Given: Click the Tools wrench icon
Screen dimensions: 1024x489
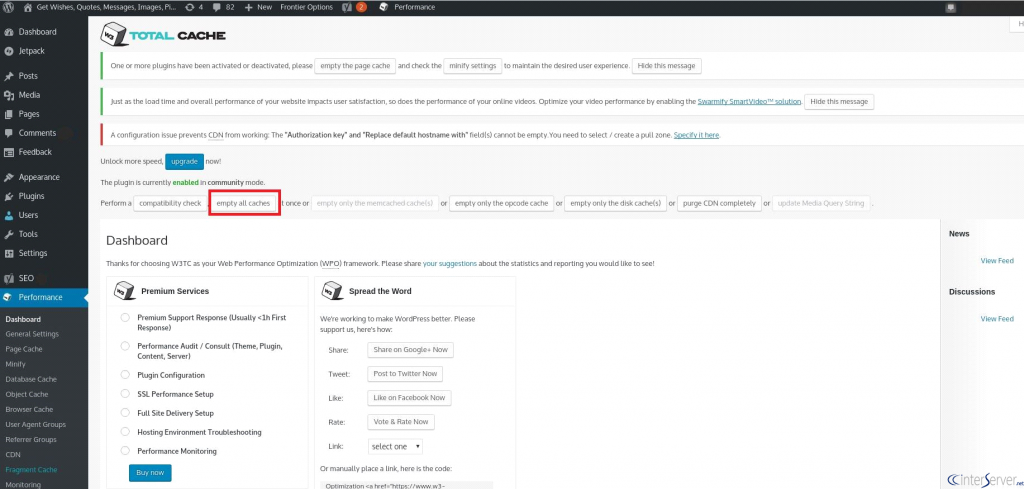Looking at the screenshot, I should click(x=9, y=234).
